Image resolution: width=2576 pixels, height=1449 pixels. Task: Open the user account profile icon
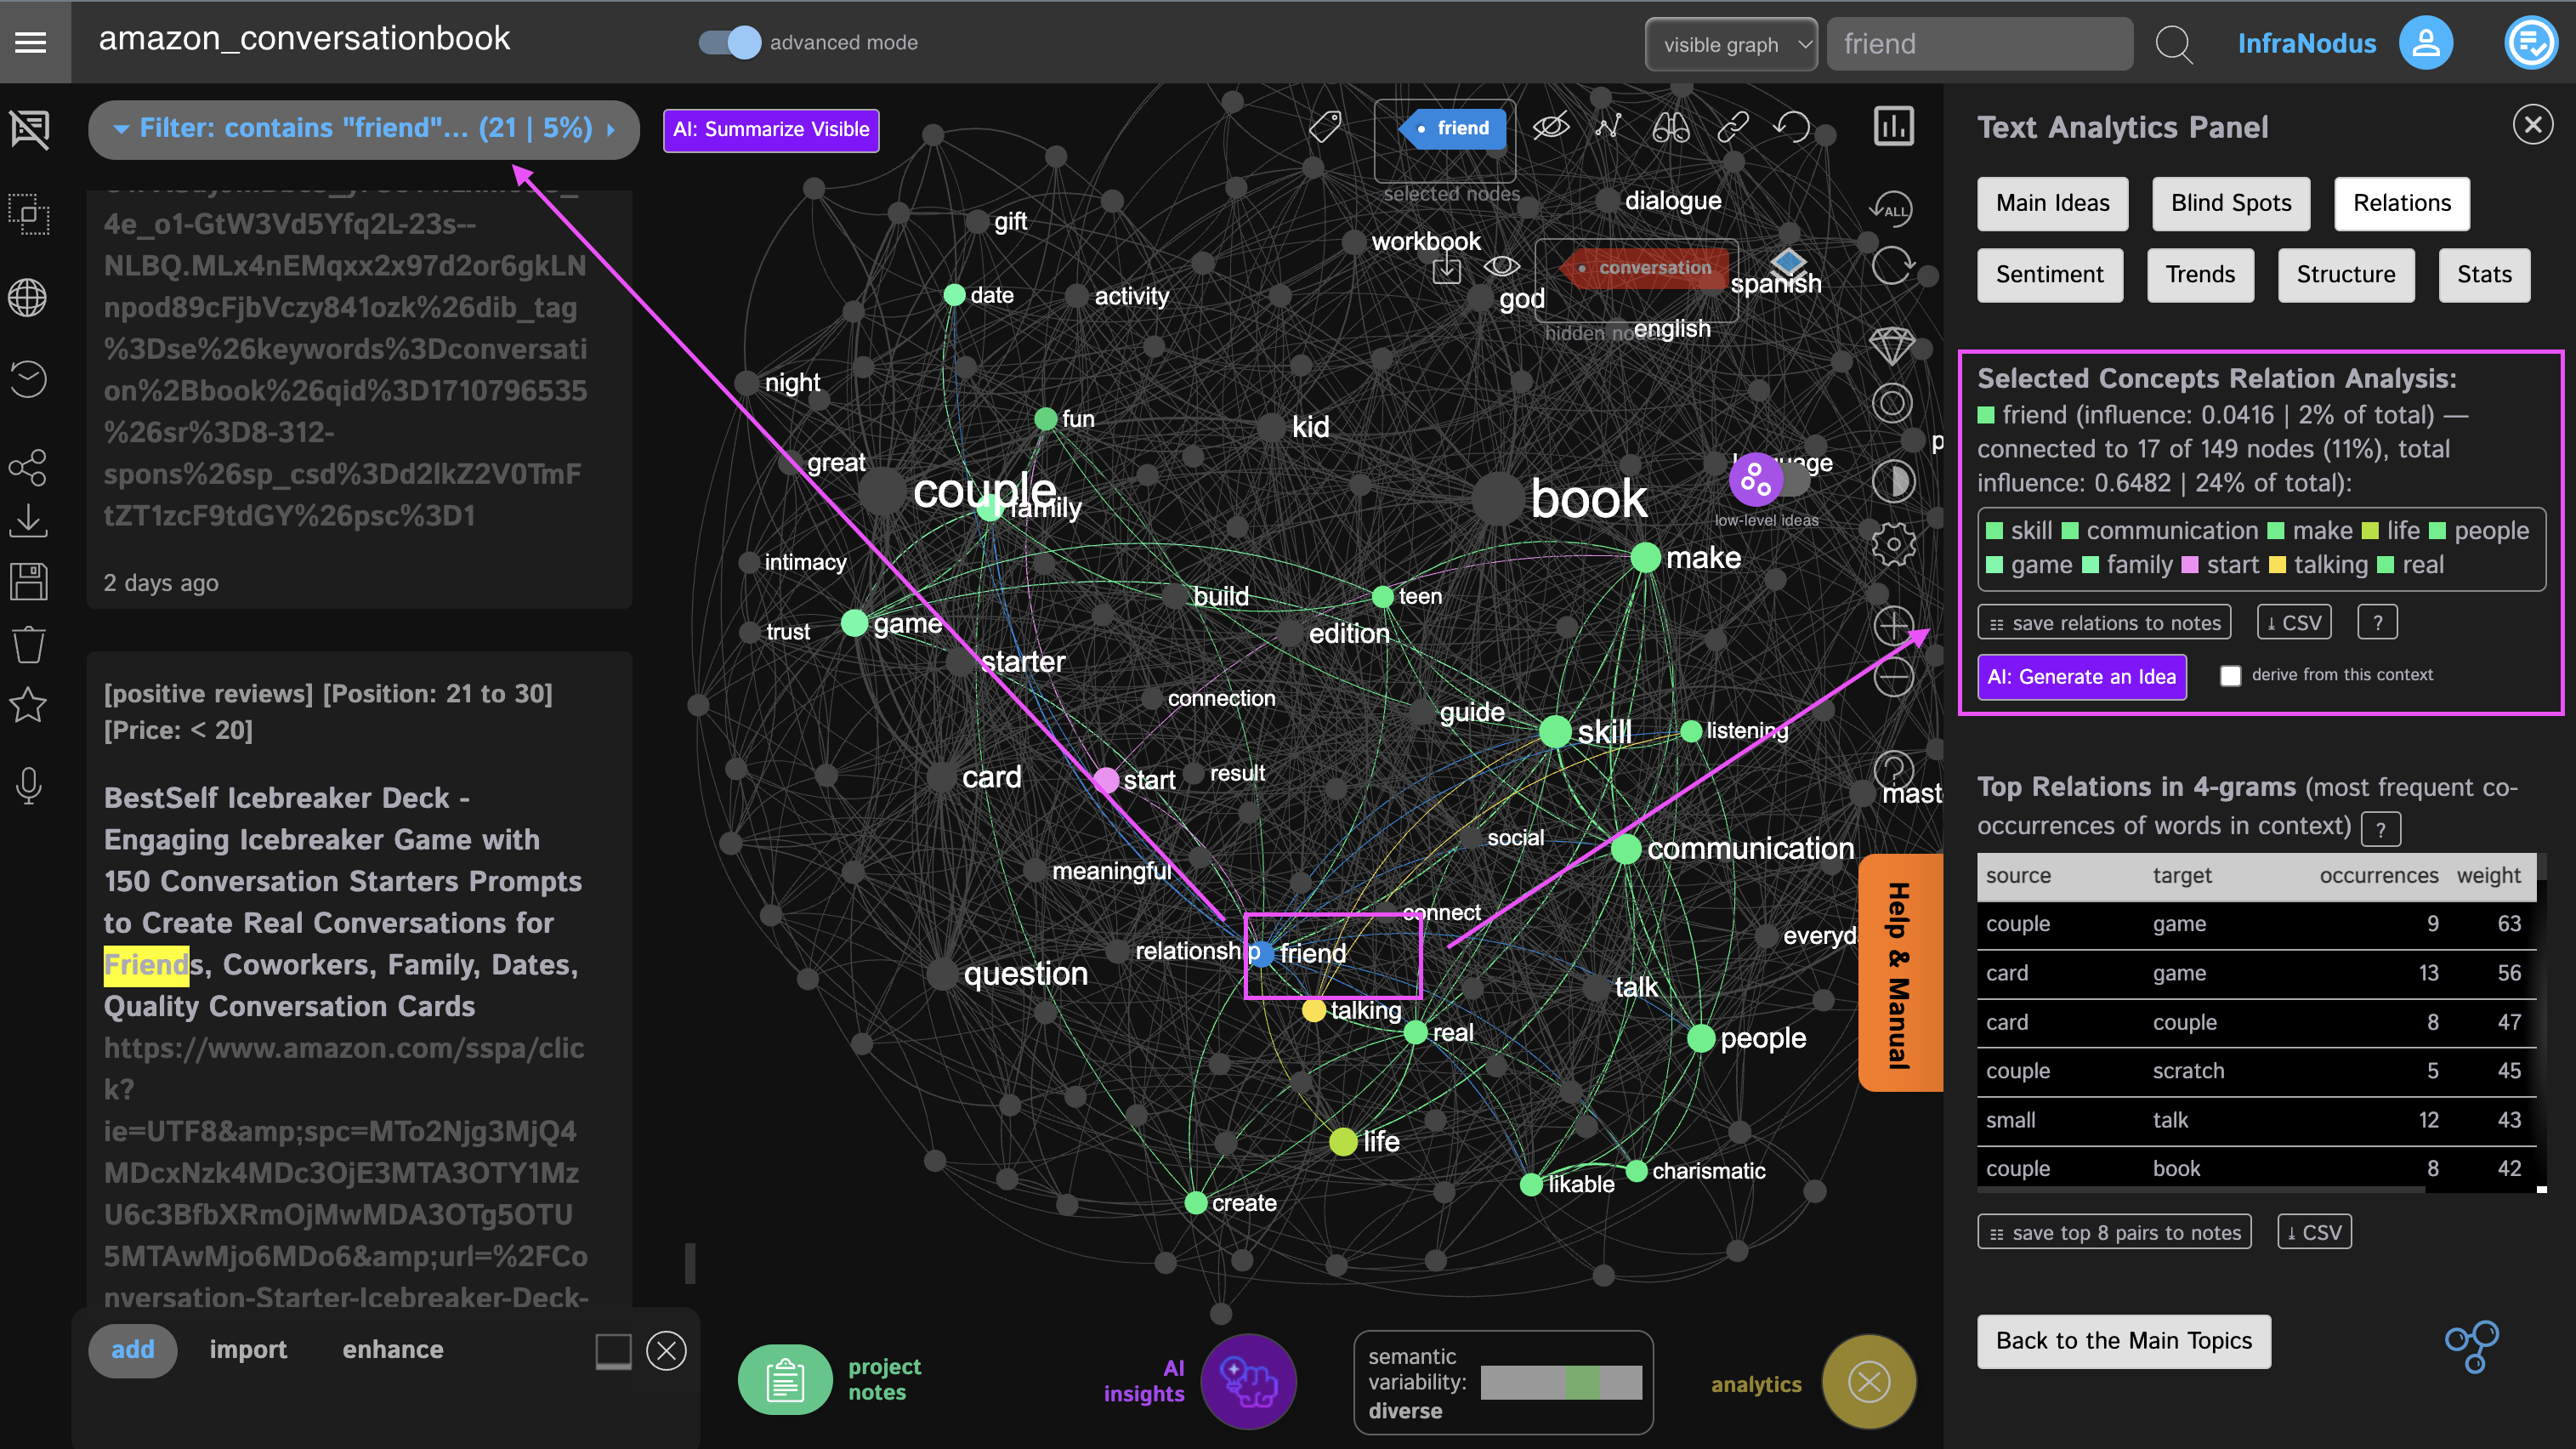(x=2425, y=44)
